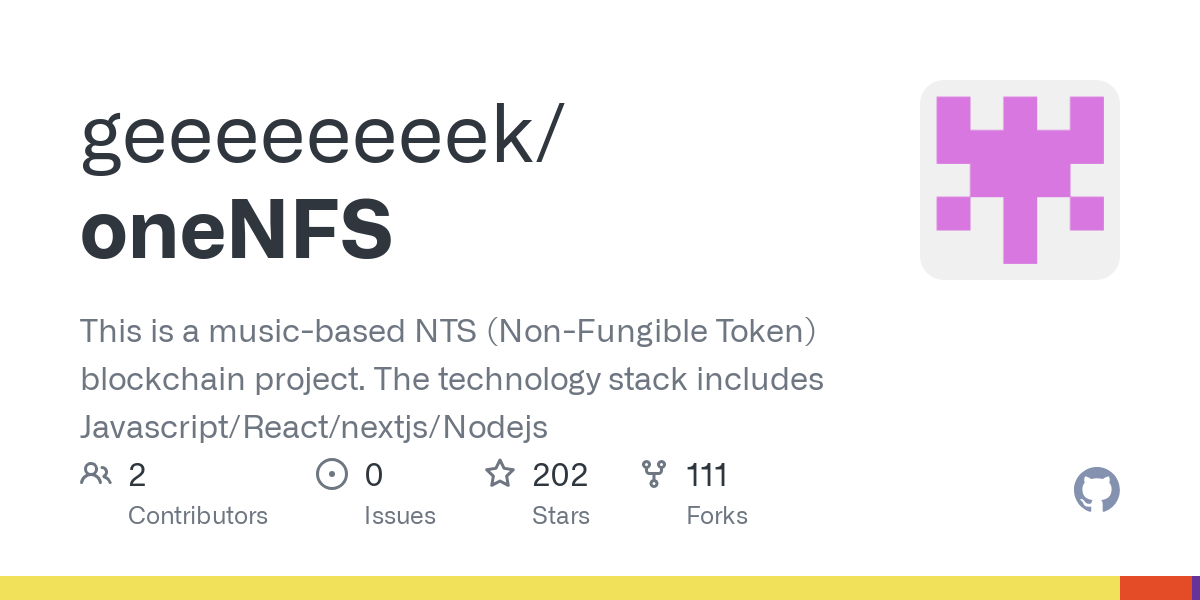Open the oneNFS repository title
The height and width of the screenshot is (600, 1200).
click(x=236, y=230)
